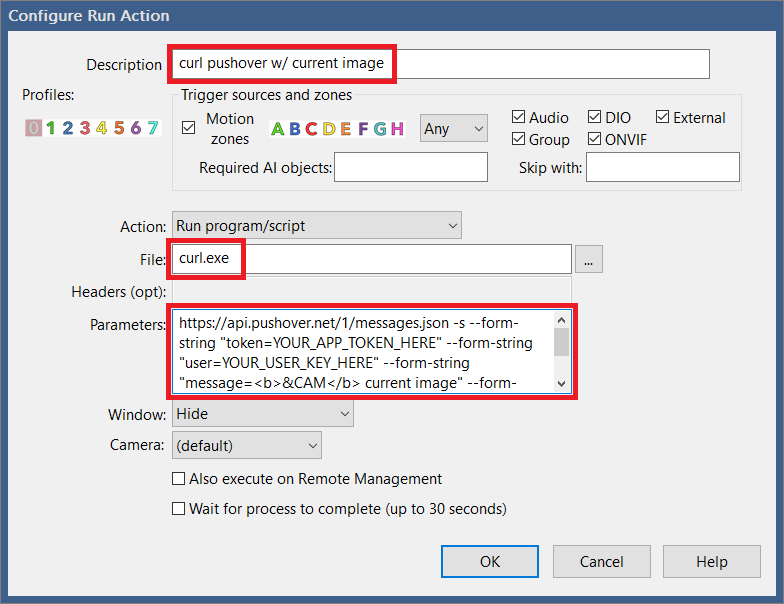Toggle motion zone A

pos(278,129)
